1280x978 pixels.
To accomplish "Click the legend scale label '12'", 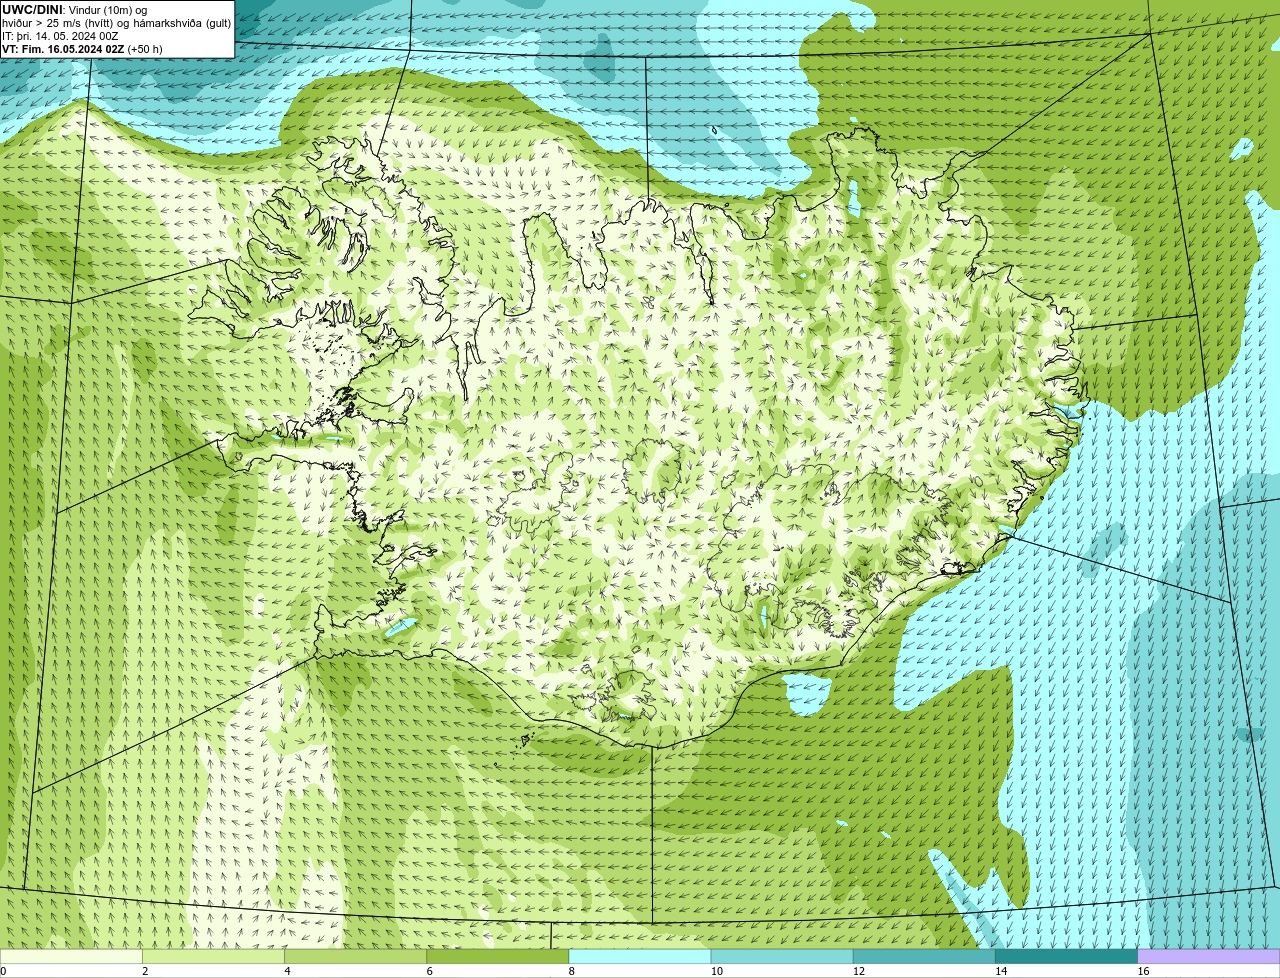I will pos(859,971).
